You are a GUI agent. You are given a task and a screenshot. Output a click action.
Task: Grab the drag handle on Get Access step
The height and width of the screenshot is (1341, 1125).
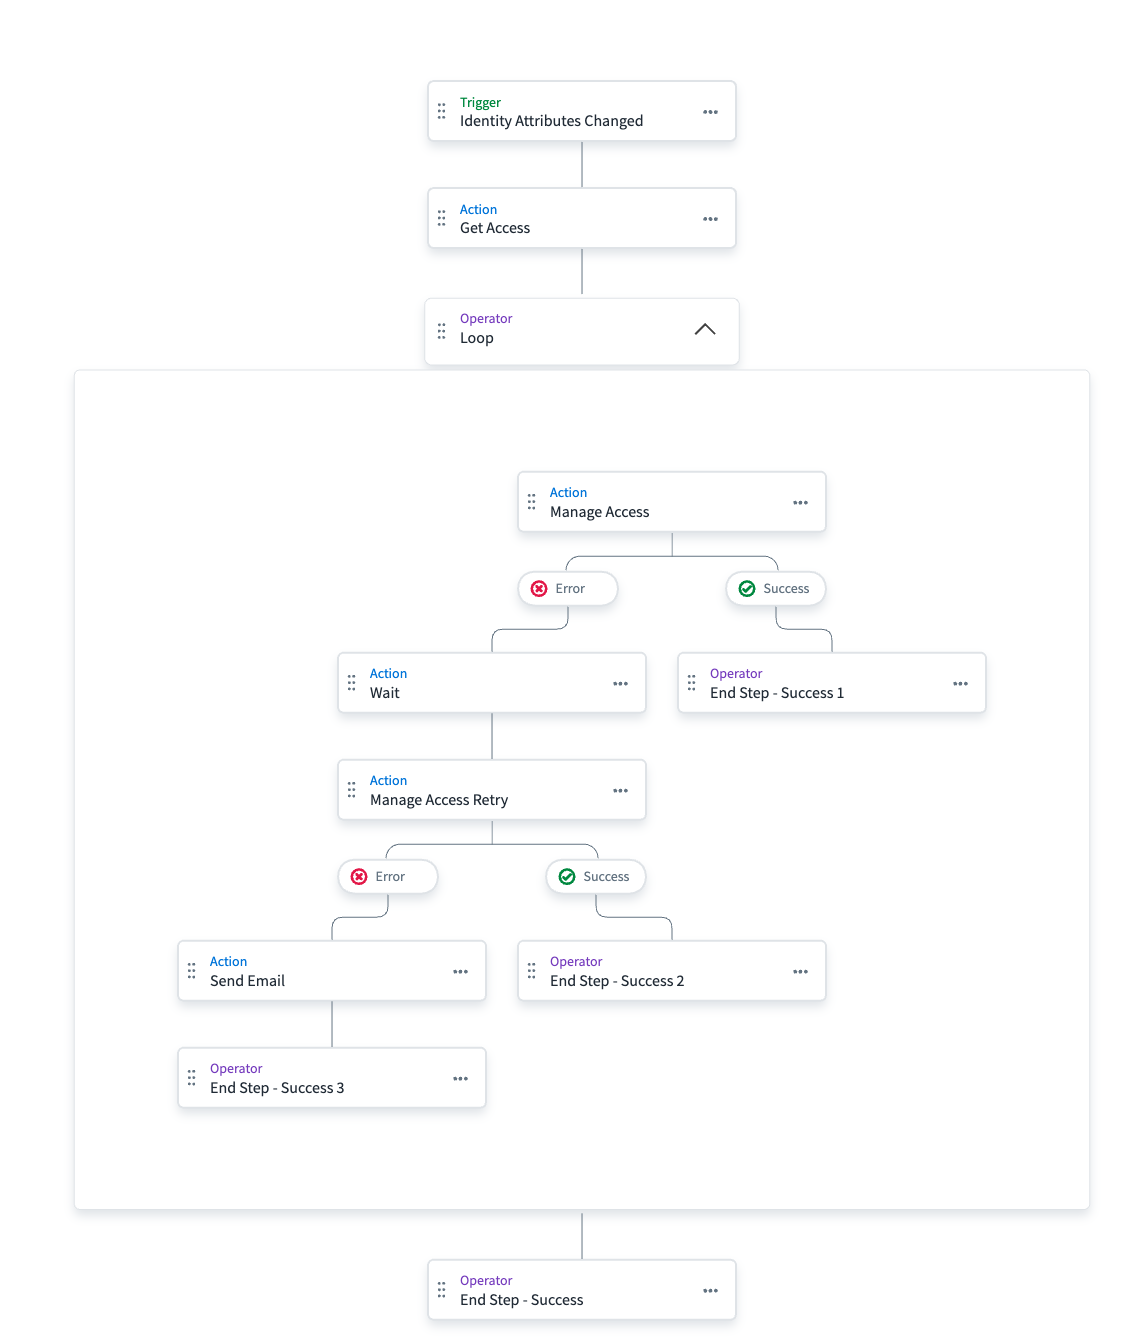coord(442,218)
